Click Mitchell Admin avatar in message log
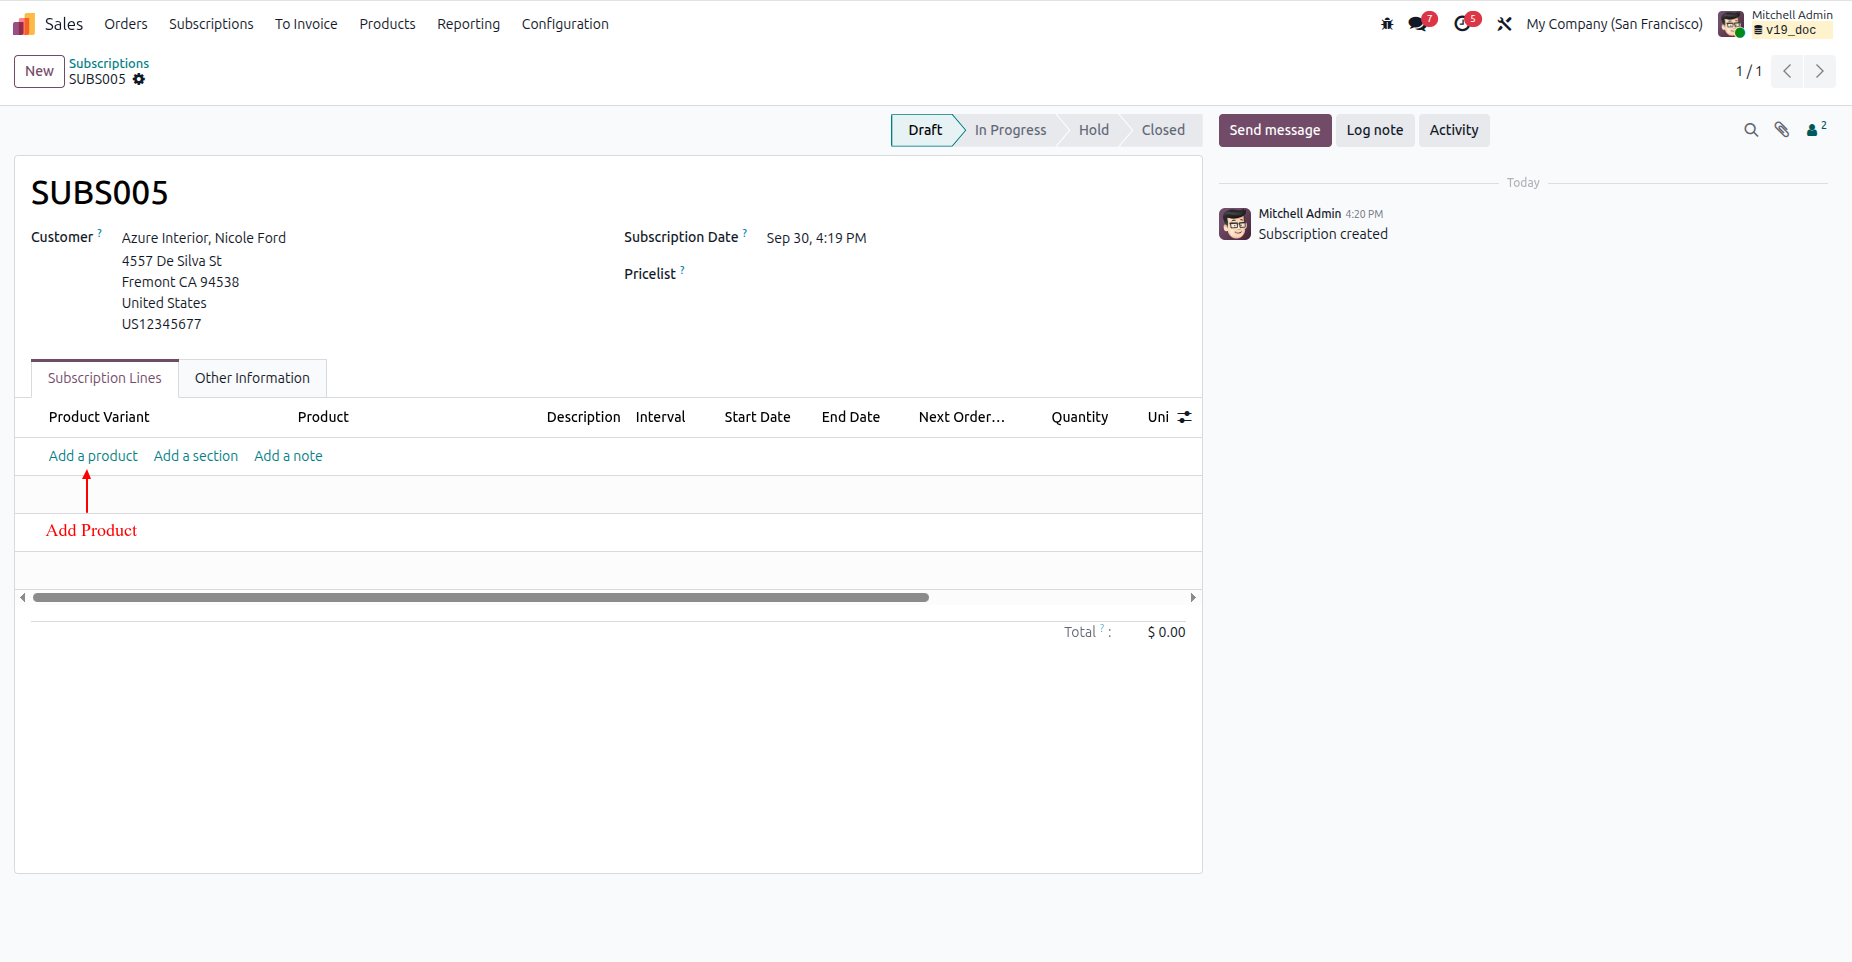Viewport: 1852px width, 962px height. [x=1235, y=224]
